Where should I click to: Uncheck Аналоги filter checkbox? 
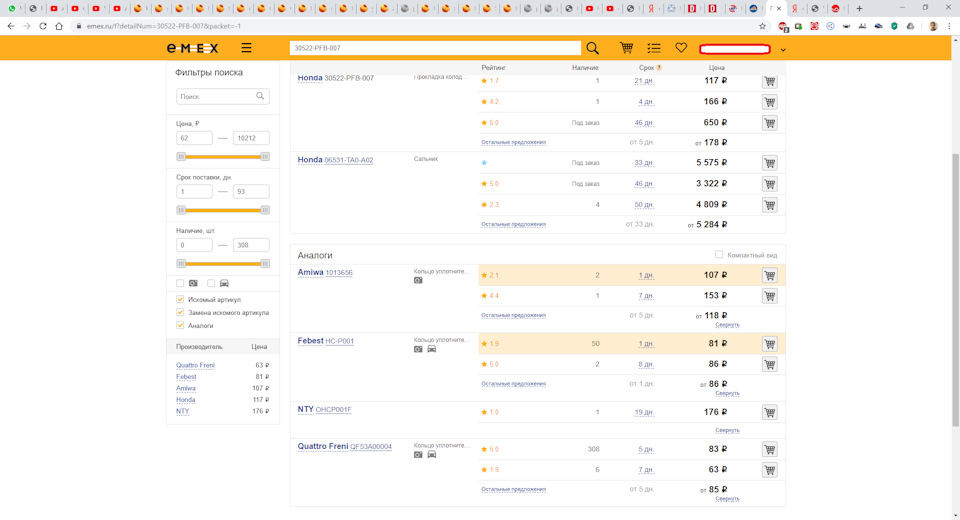click(x=180, y=325)
